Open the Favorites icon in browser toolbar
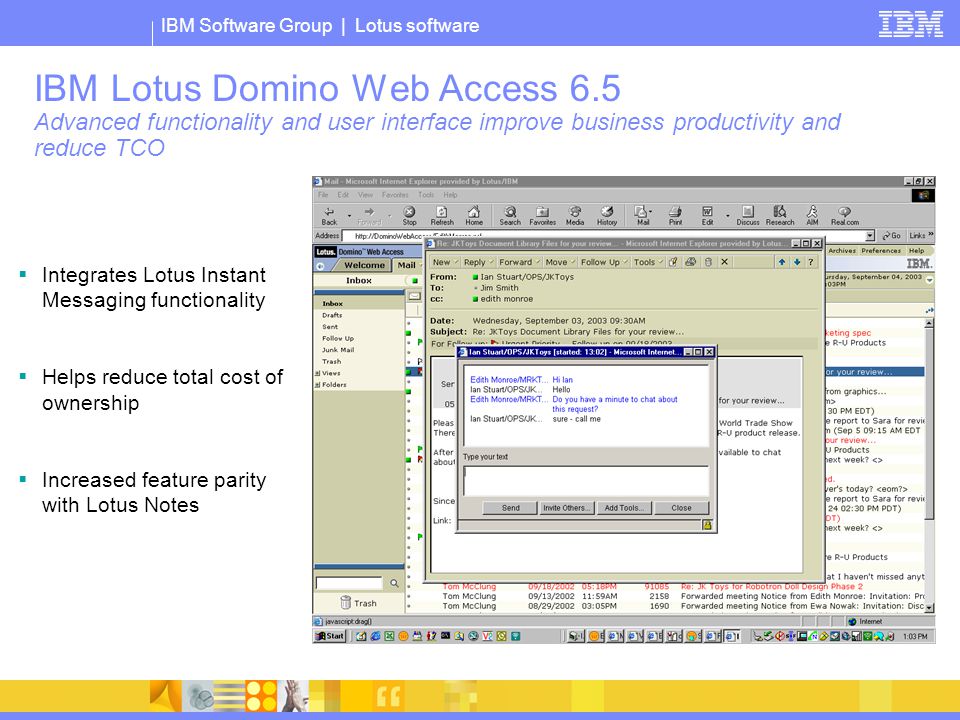960x720 pixels. tap(542, 216)
